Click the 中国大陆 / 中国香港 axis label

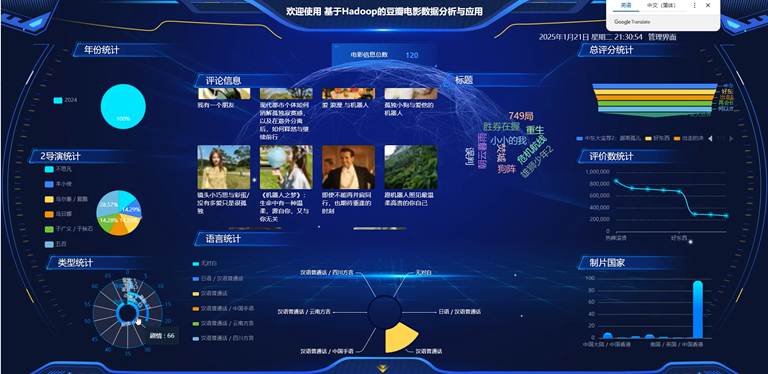(607, 345)
